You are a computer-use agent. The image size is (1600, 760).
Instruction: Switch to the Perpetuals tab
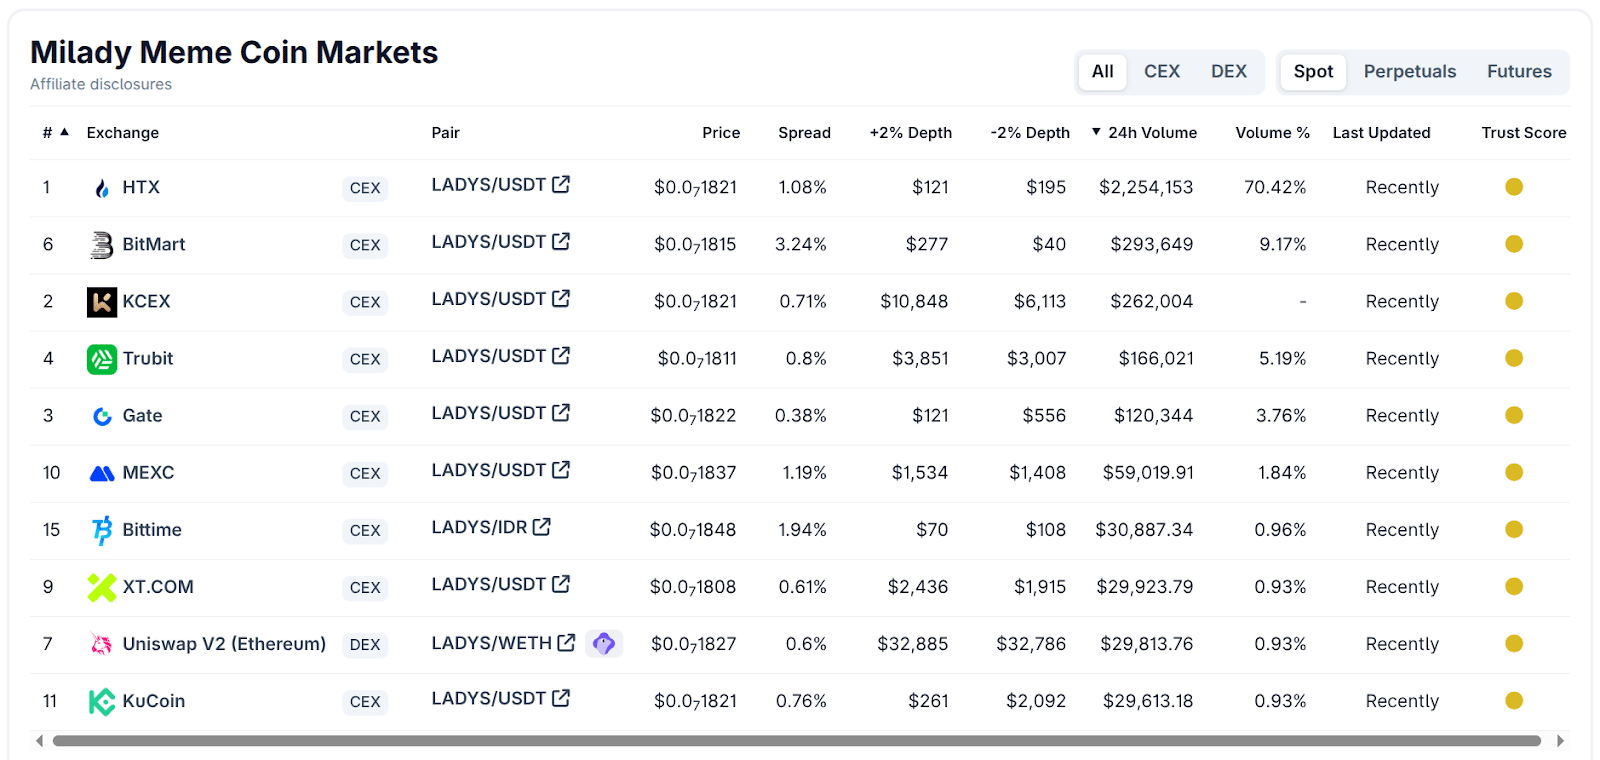pos(1410,72)
